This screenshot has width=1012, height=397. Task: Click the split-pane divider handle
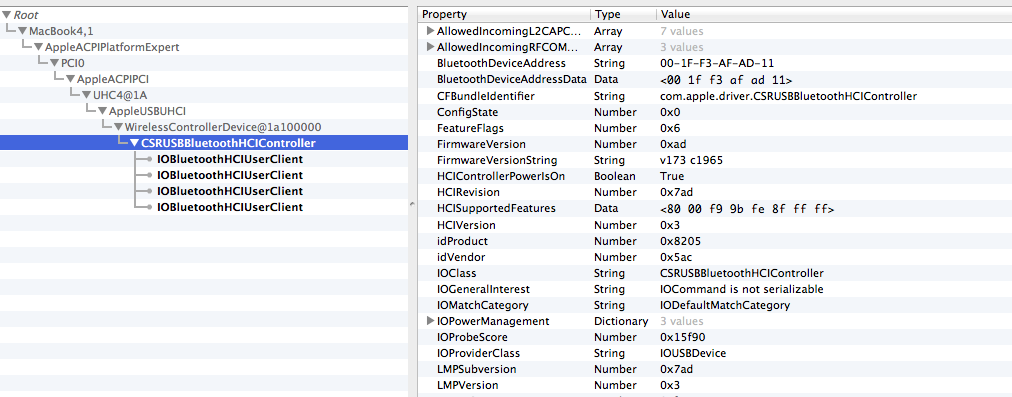[x=412, y=203]
